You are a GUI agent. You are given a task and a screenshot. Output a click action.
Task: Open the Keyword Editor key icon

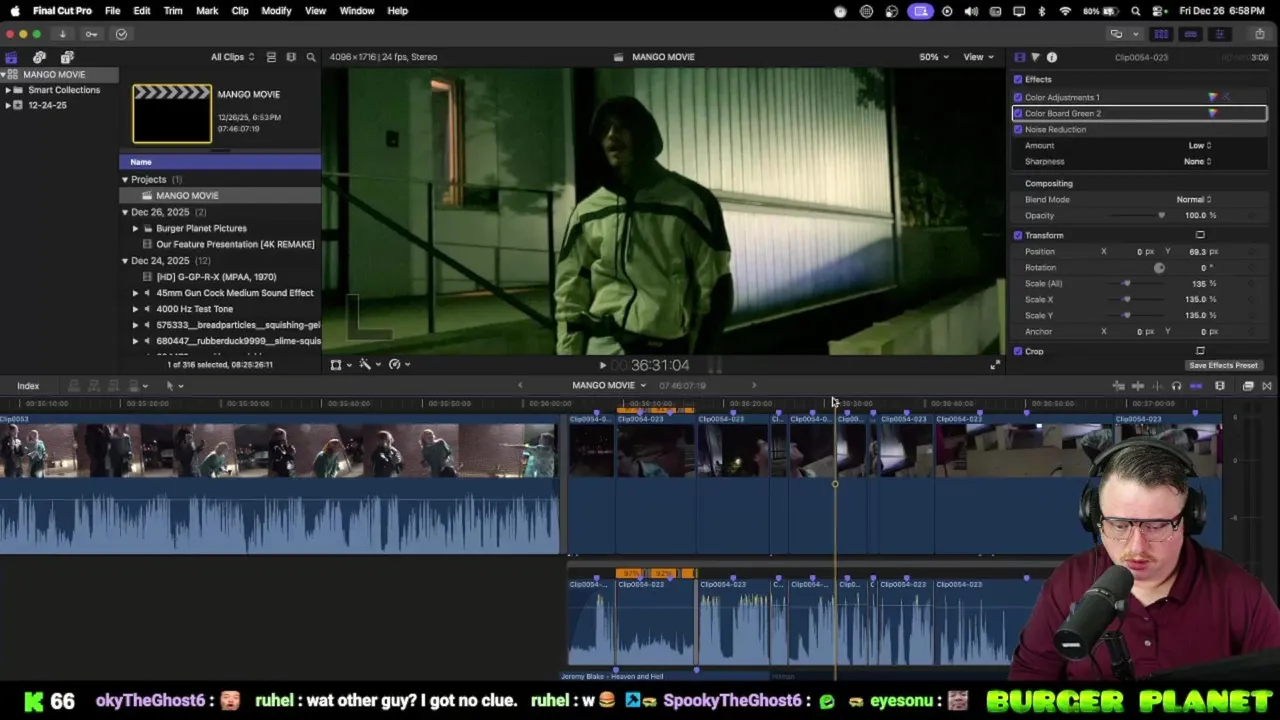coord(91,34)
